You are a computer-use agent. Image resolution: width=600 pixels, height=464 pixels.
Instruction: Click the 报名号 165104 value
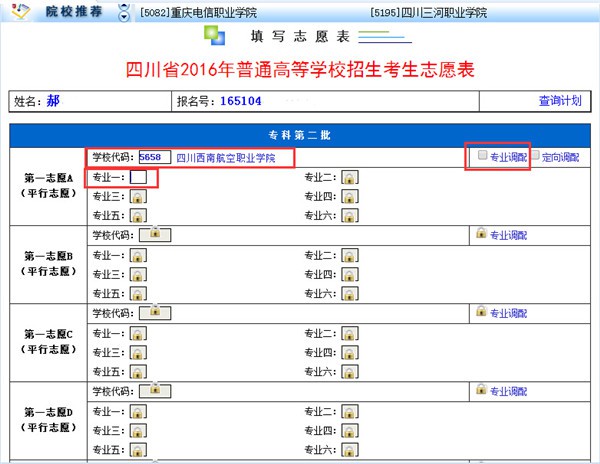[x=241, y=101]
